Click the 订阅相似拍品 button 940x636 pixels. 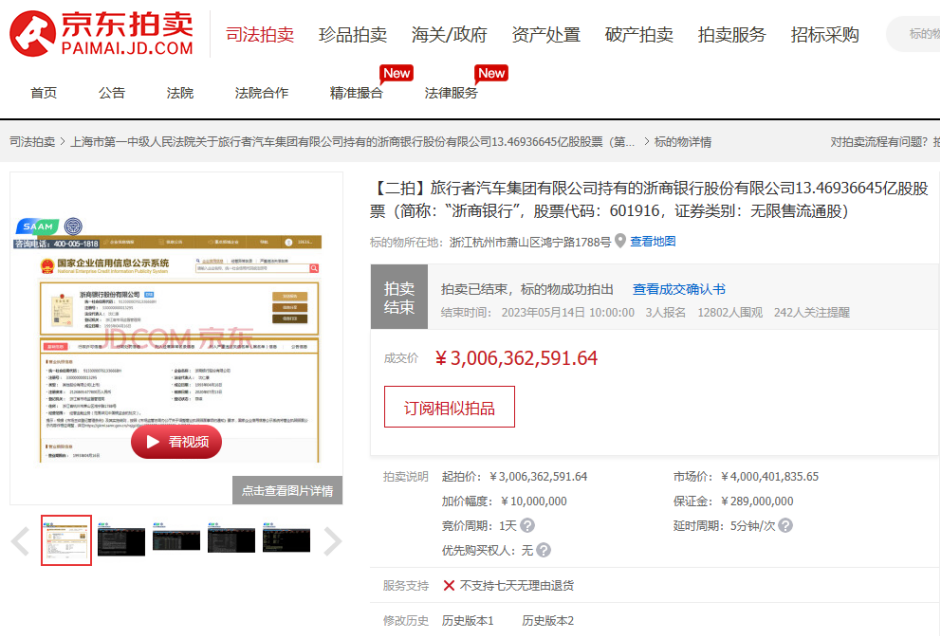[449, 407]
